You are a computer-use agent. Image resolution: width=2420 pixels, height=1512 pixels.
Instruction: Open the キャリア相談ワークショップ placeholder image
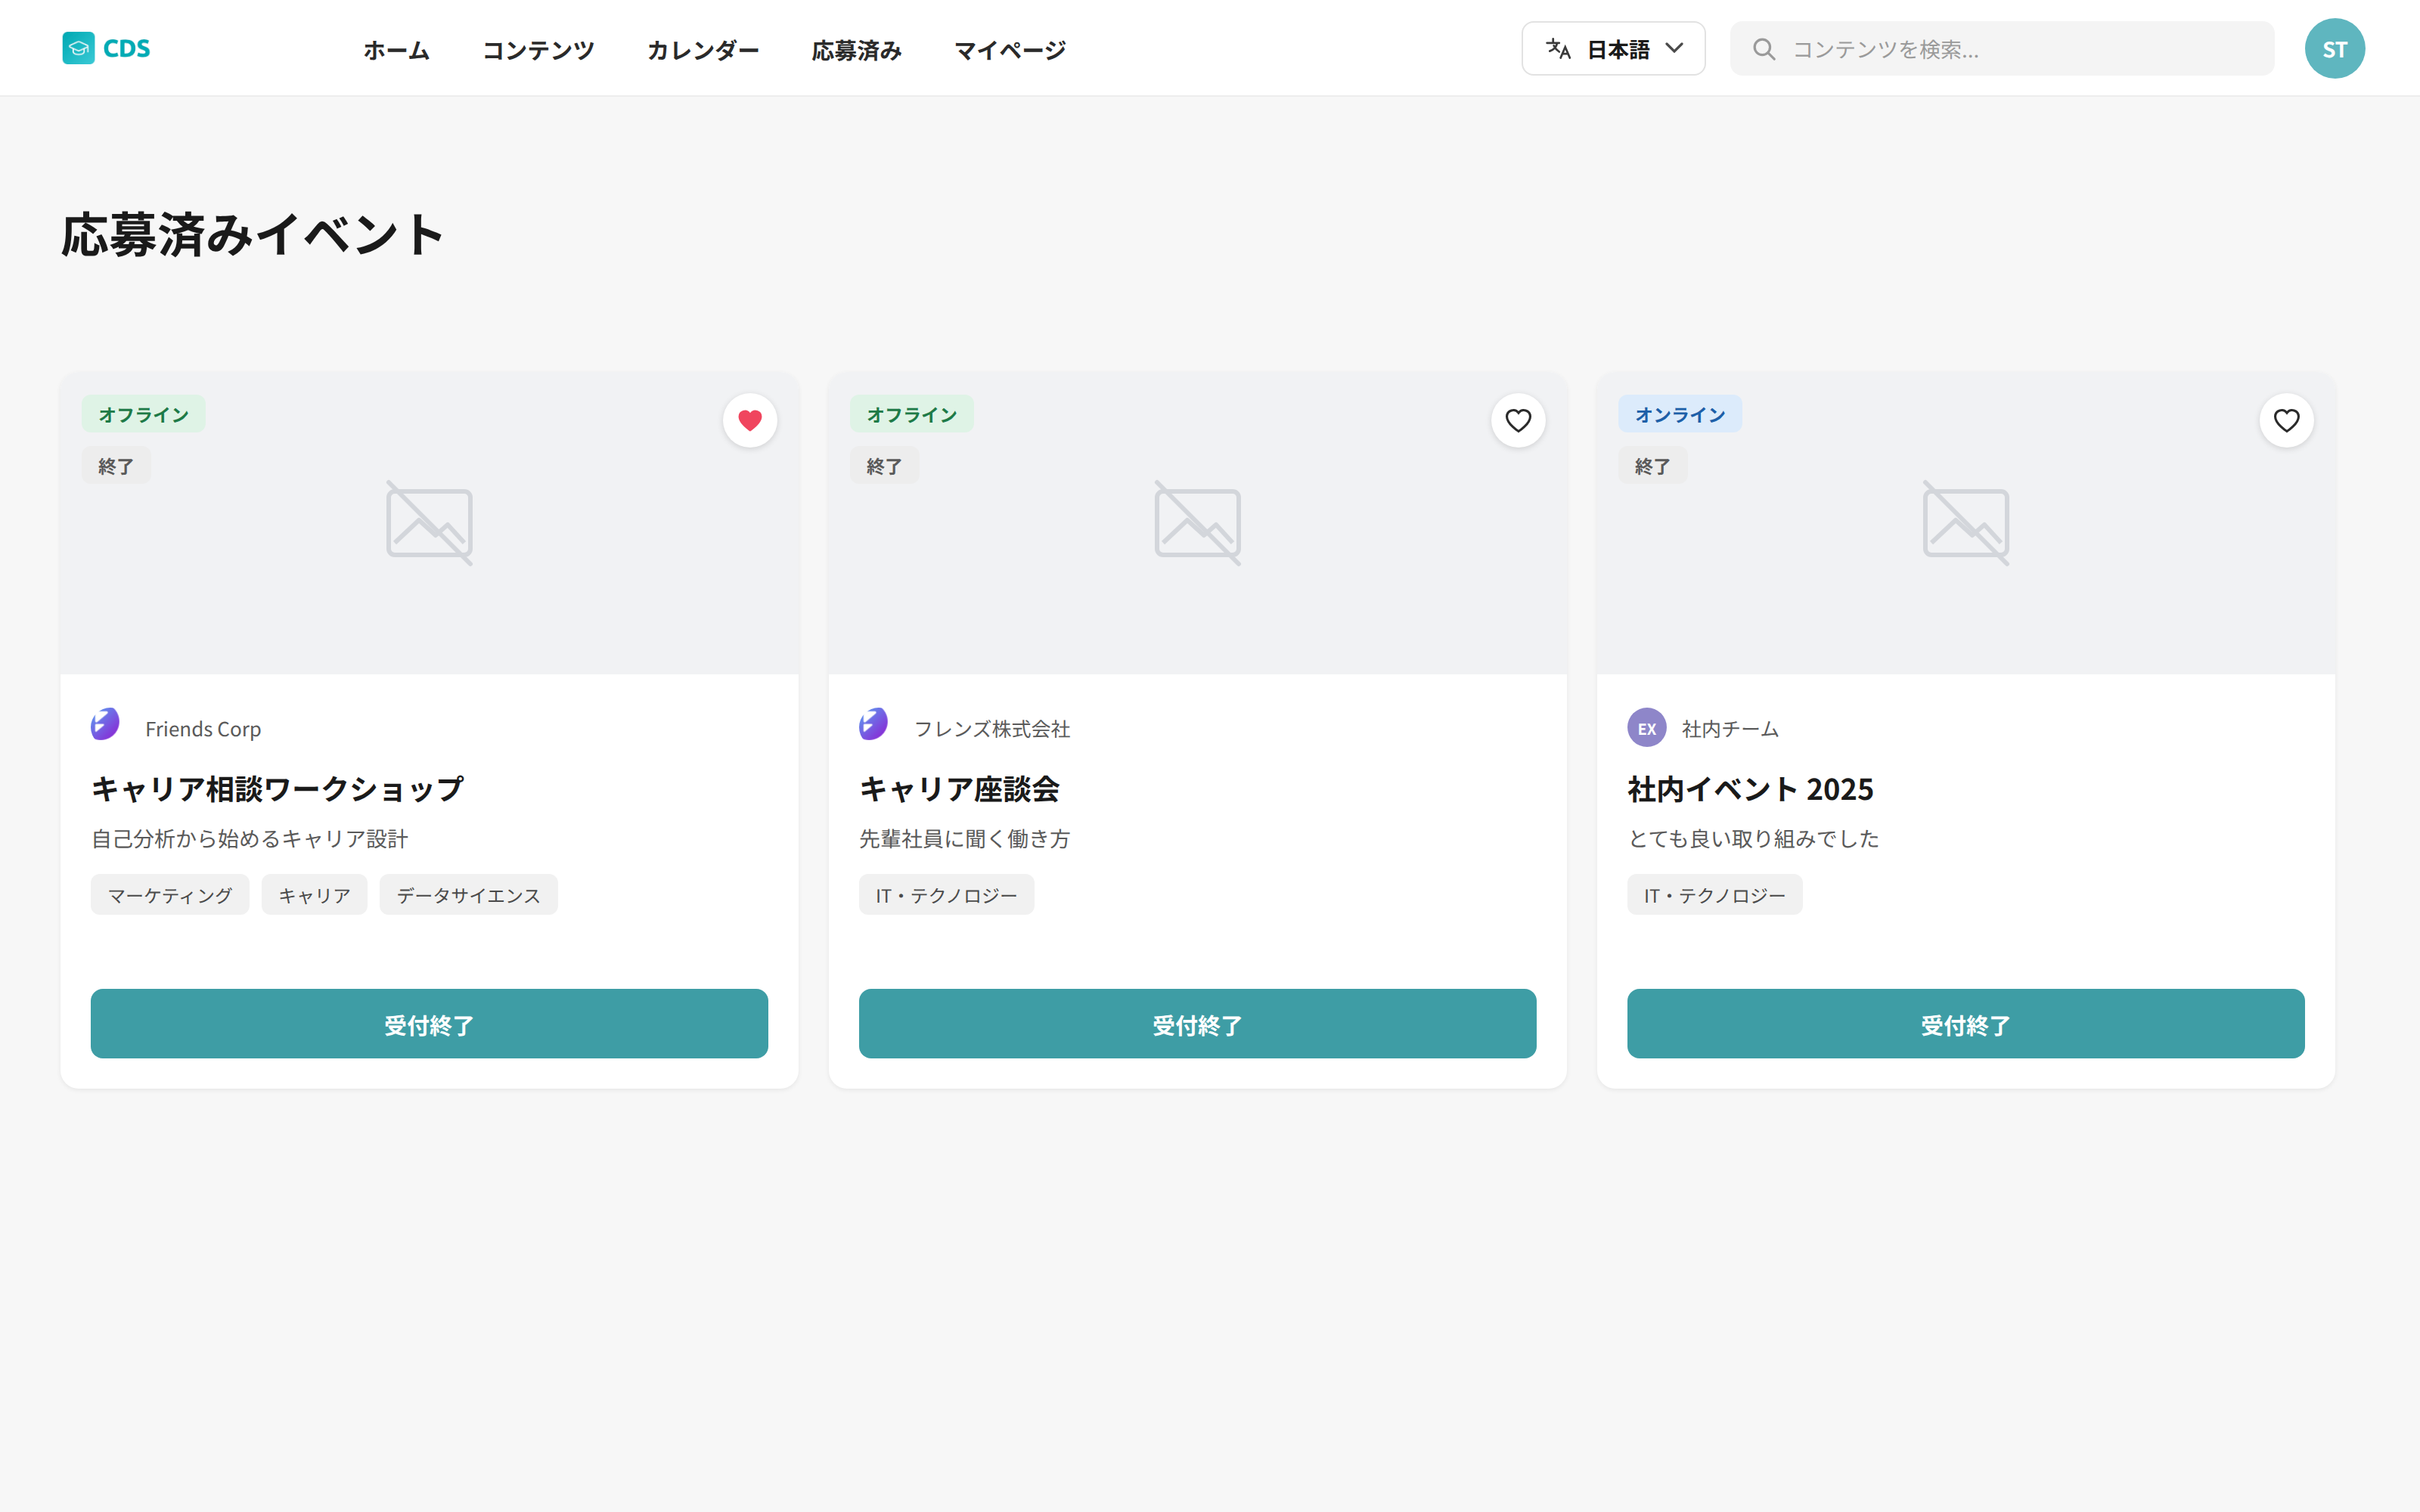429,523
